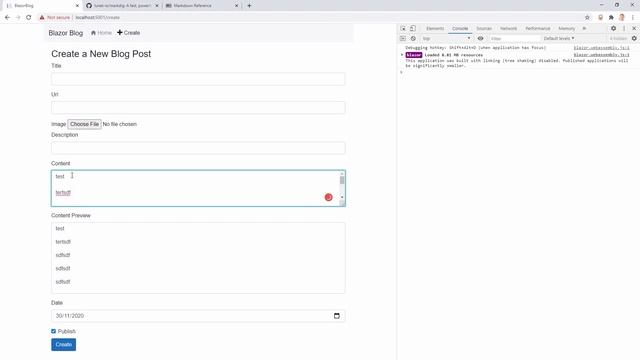Open the Chrome three-dot menu
The image size is (640, 360).
pyautogui.click(x=633, y=18)
